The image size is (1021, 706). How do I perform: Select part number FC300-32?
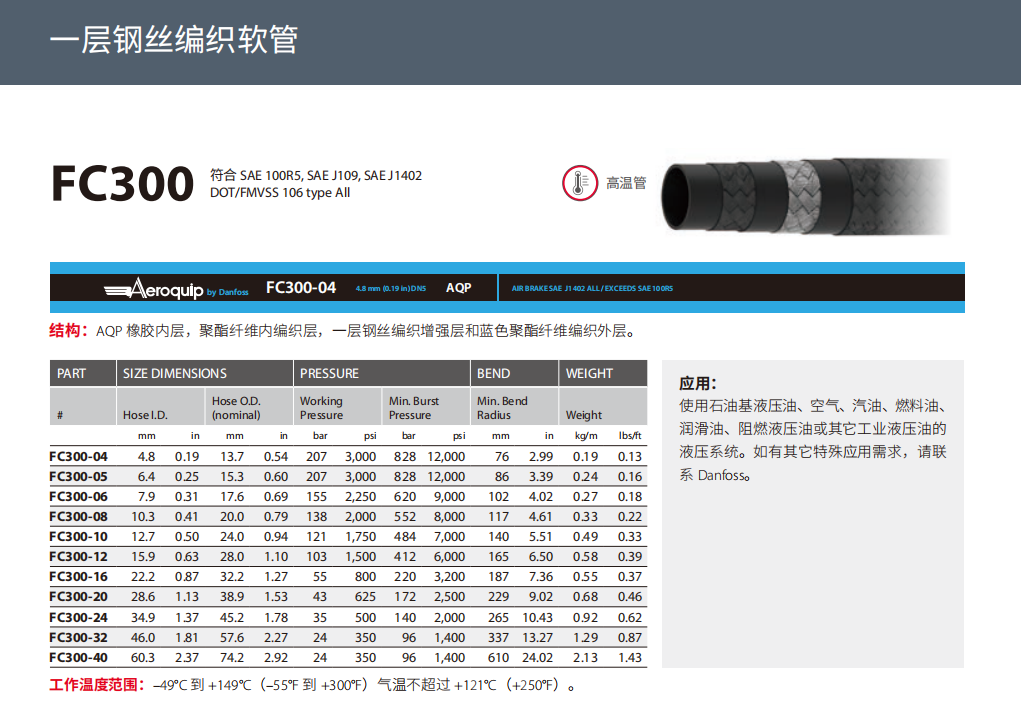pyautogui.click(x=78, y=638)
